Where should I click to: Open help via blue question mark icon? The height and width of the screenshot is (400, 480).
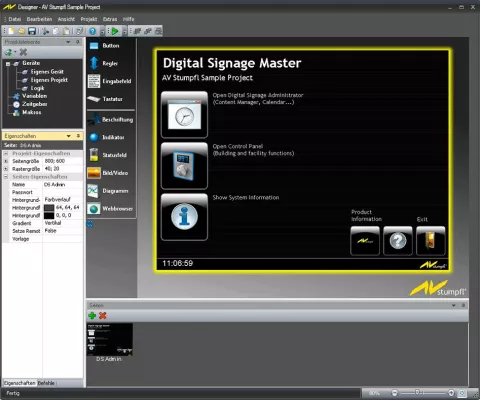click(x=93, y=31)
